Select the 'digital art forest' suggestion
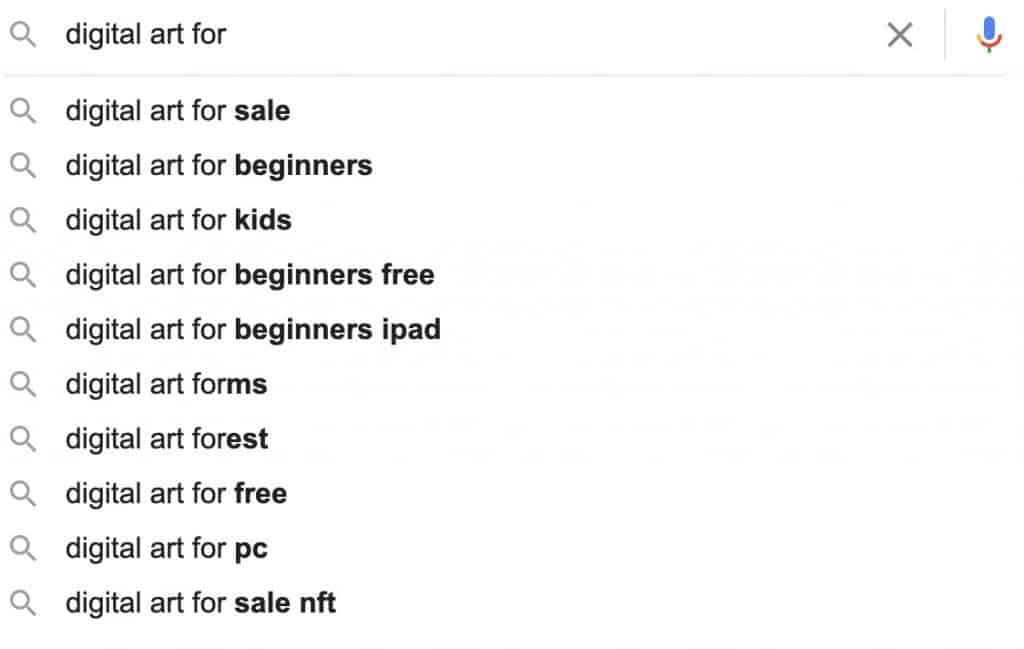This screenshot has width=1024, height=649. coord(167,438)
